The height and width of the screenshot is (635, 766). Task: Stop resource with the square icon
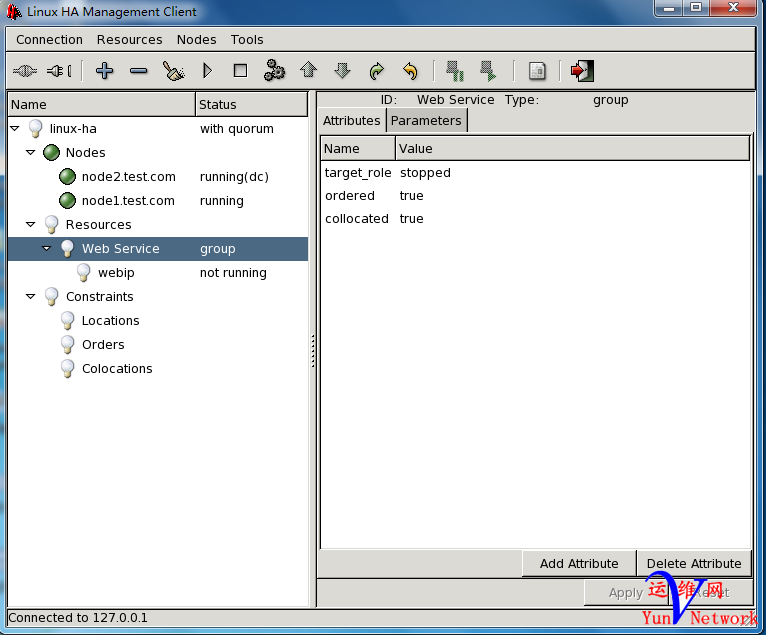[x=240, y=71]
